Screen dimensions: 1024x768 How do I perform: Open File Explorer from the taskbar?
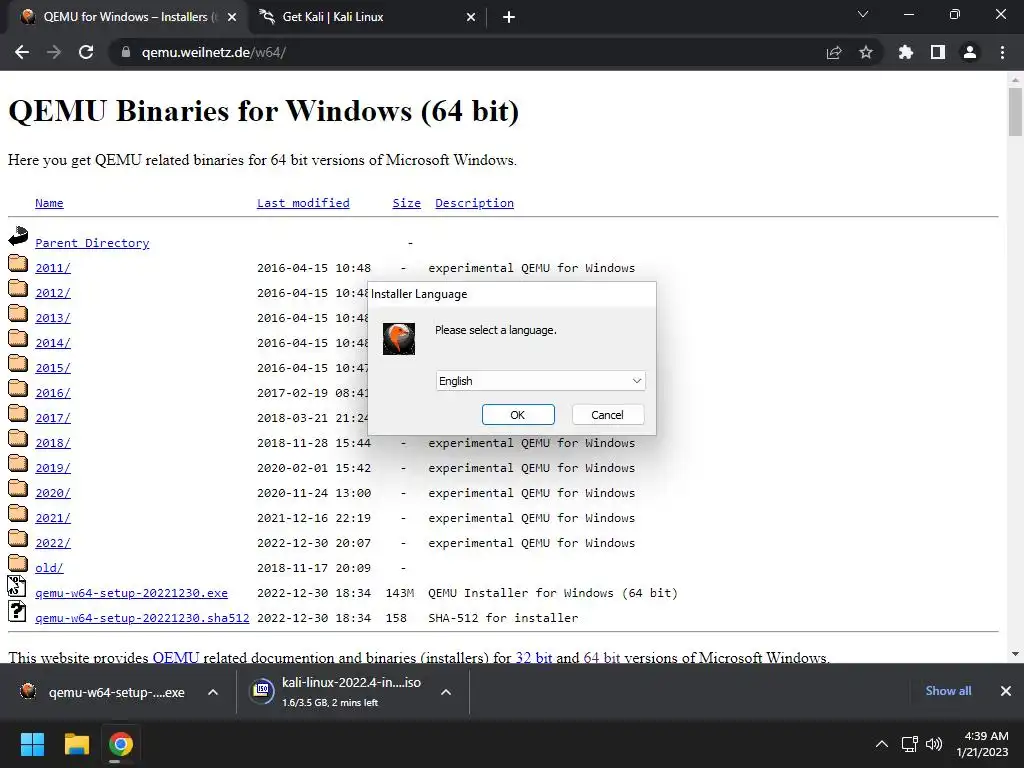click(x=76, y=744)
